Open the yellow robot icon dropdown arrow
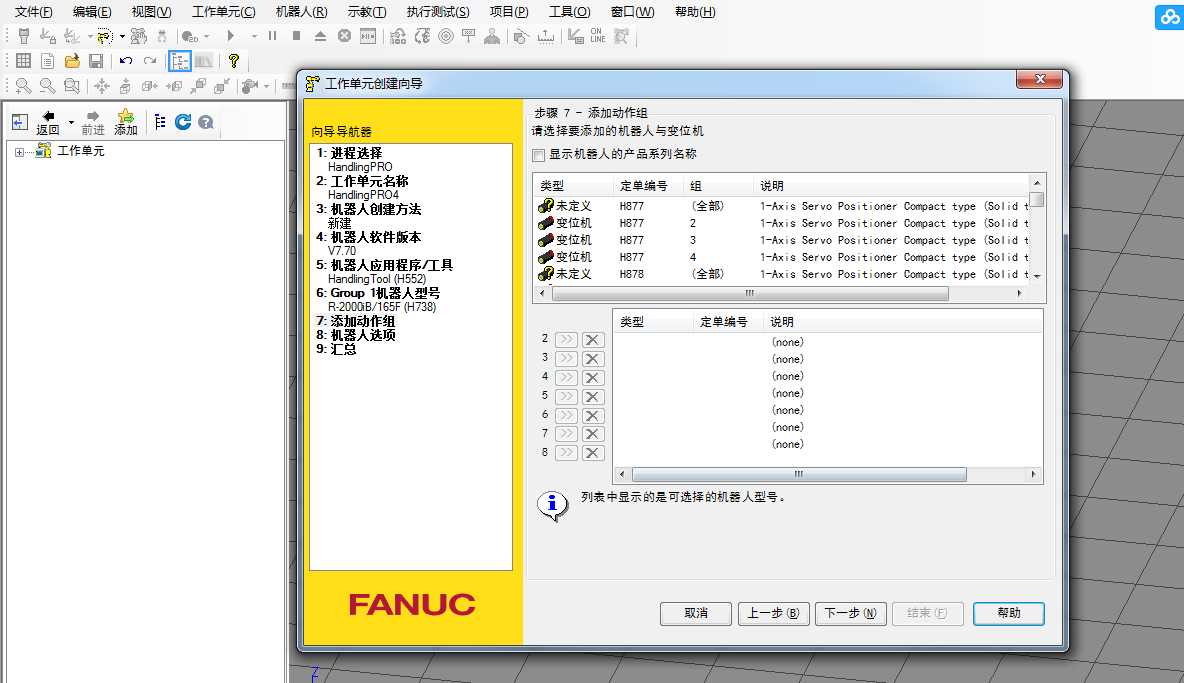This screenshot has height=683, width=1184. 122,36
